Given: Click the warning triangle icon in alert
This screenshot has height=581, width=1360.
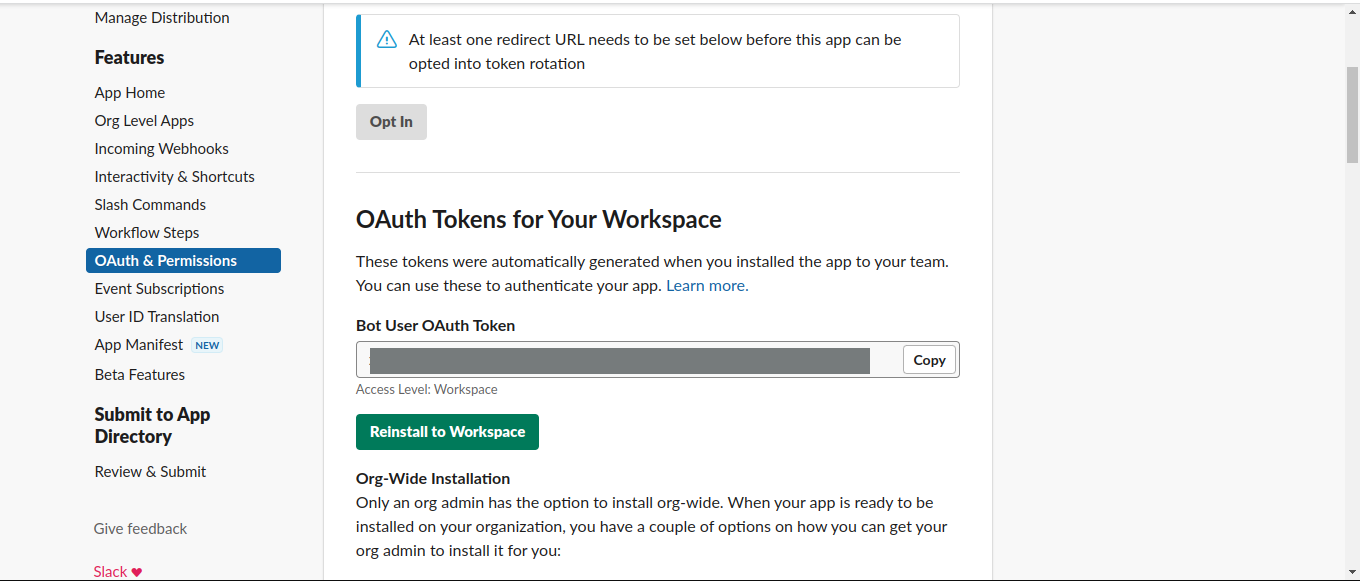Looking at the screenshot, I should [387, 40].
